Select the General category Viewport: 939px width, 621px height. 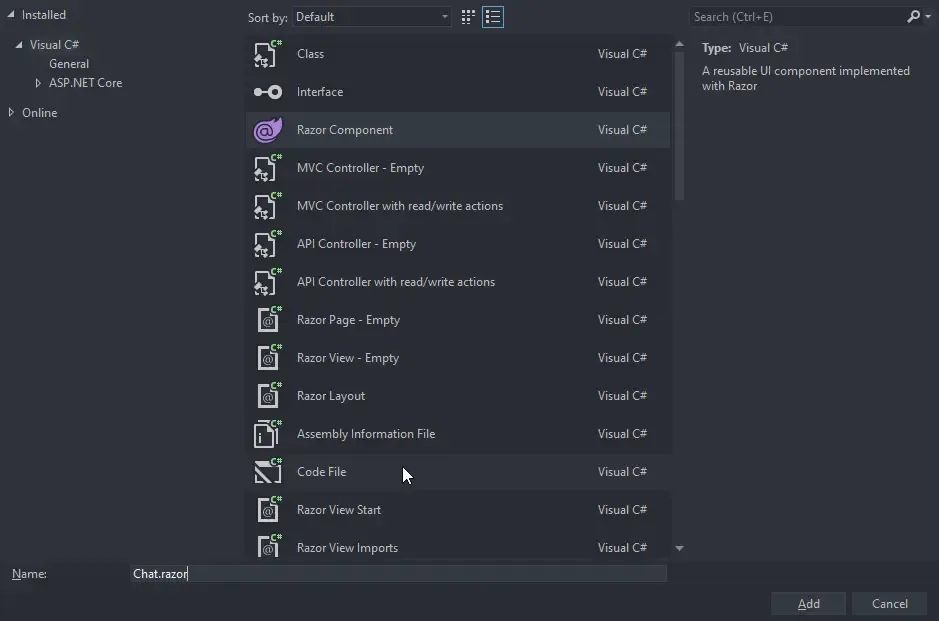pyautogui.click(x=68, y=63)
